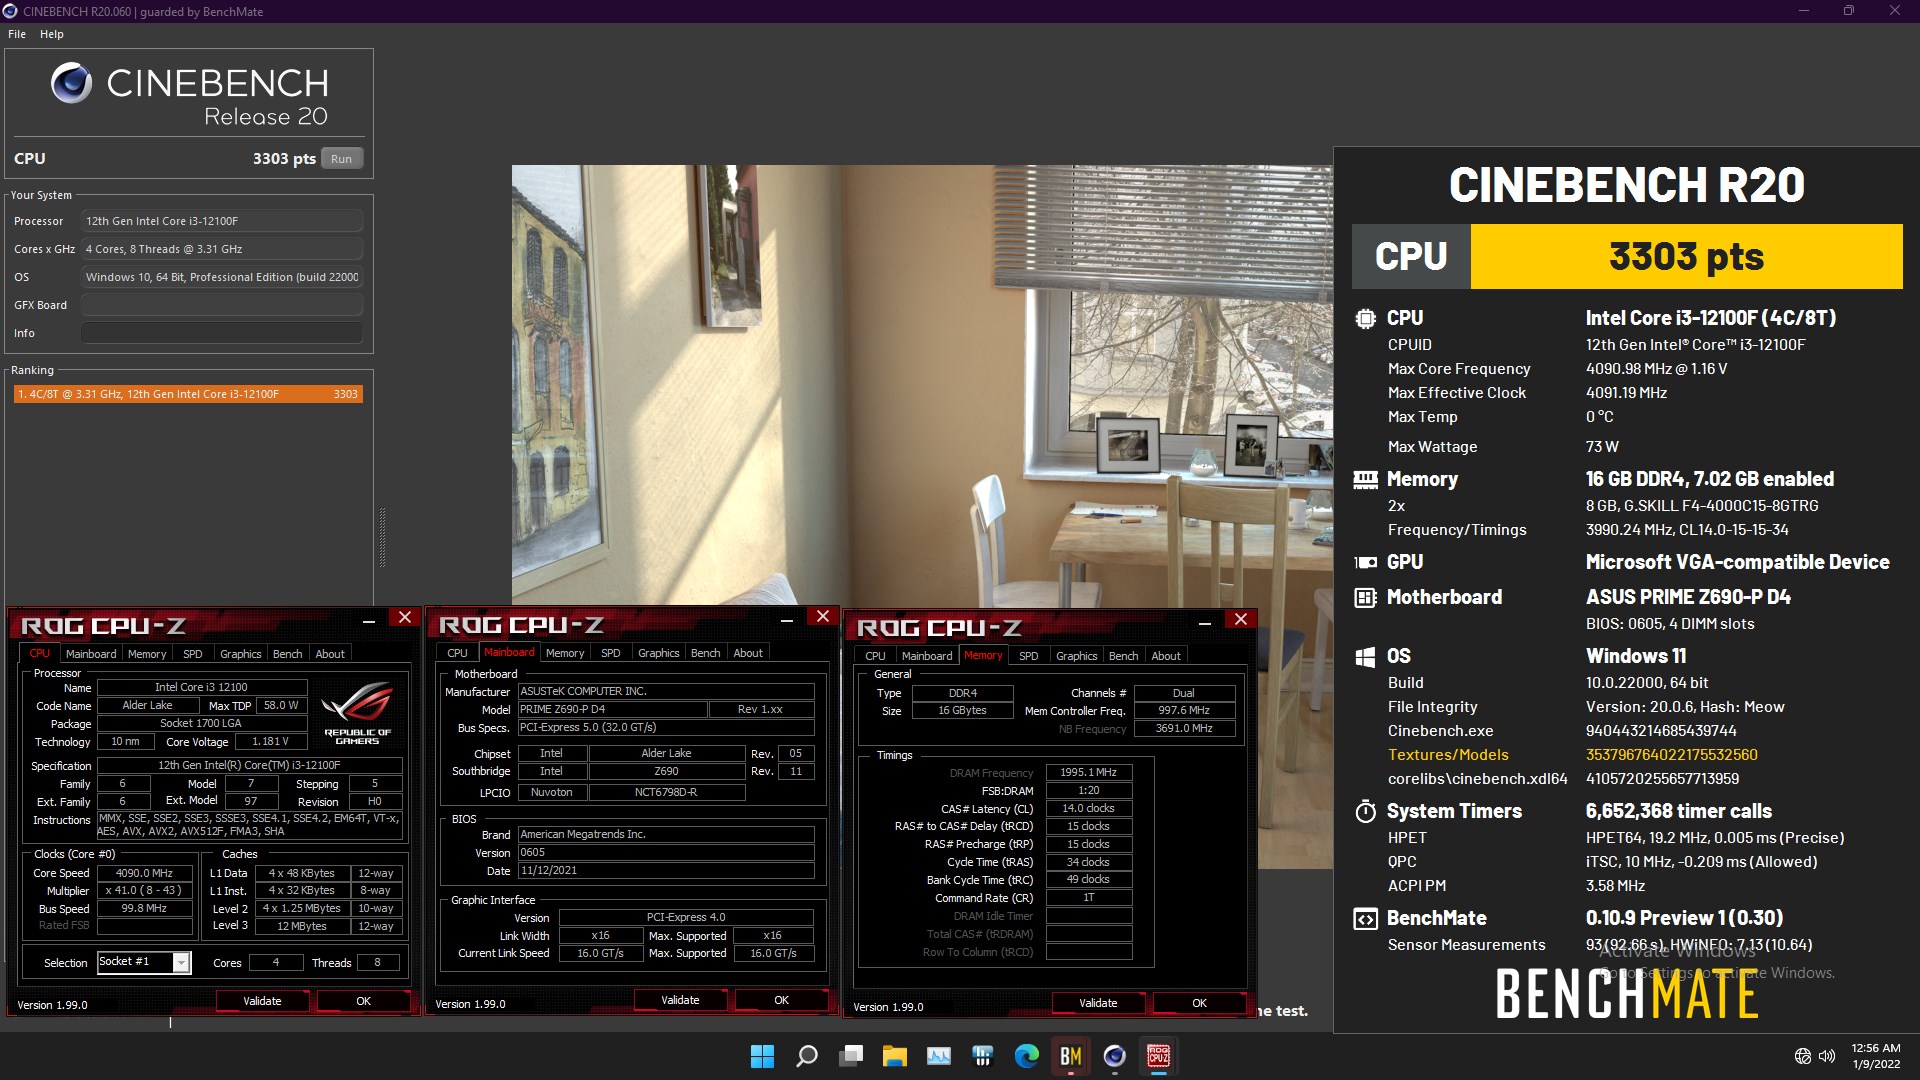Open File Explorer from the taskbar
This screenshot has width=1920, height=1080.
[x=894, y=1056]
